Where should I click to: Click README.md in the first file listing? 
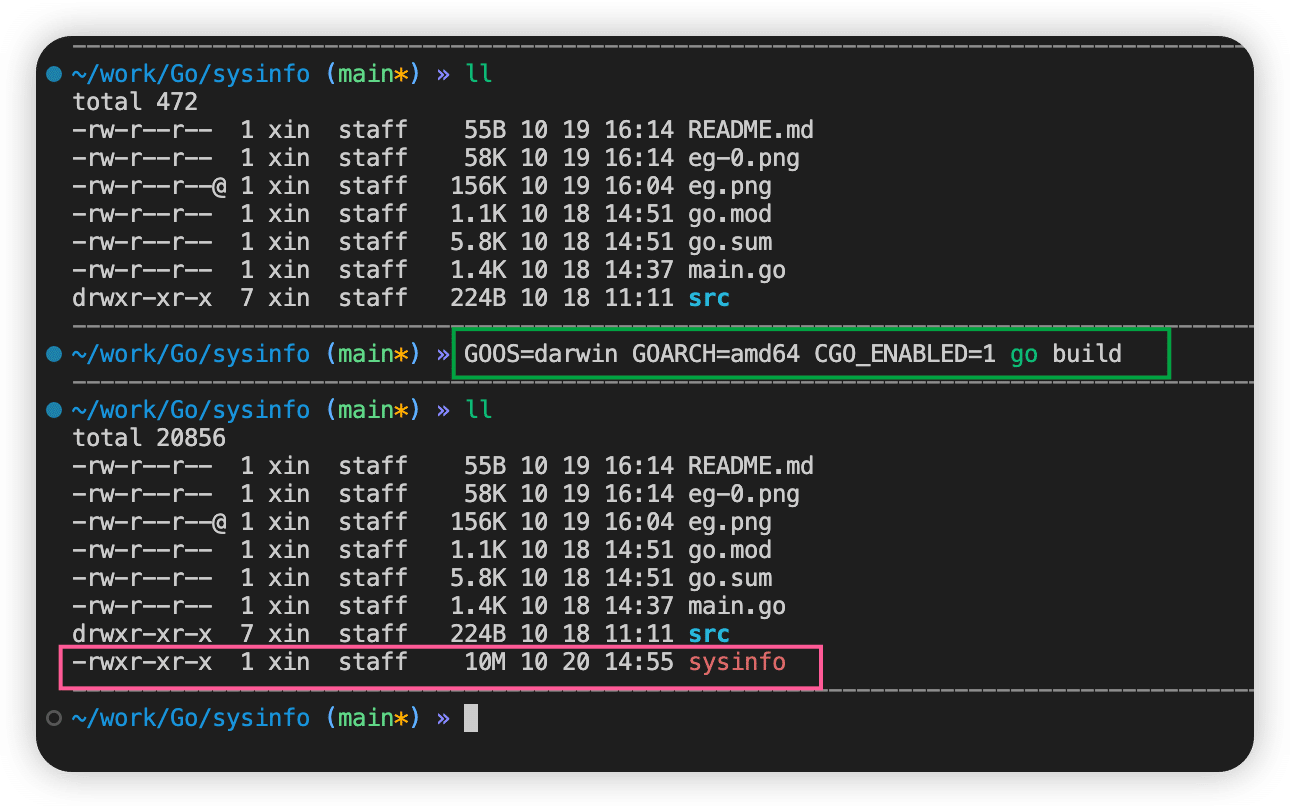pos(750,130)
